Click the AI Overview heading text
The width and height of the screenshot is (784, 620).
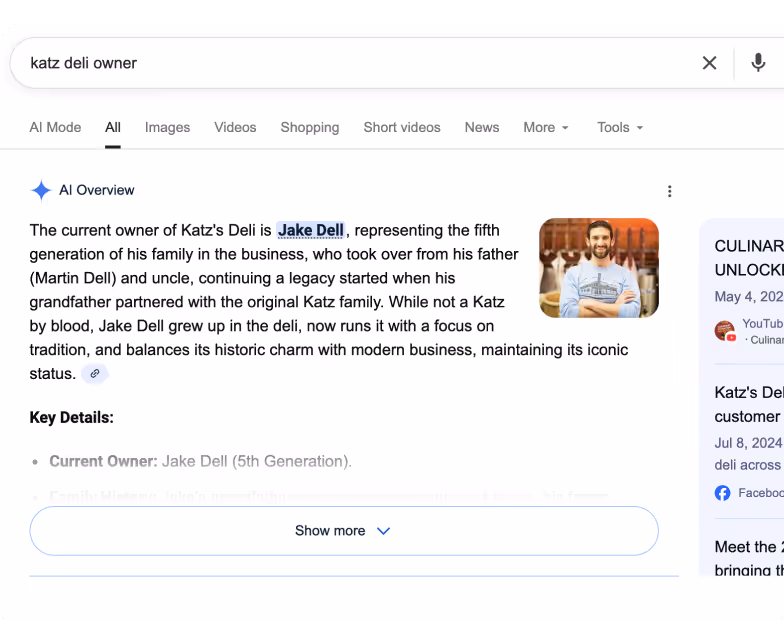pyautogui.click(x=96, y=190)
